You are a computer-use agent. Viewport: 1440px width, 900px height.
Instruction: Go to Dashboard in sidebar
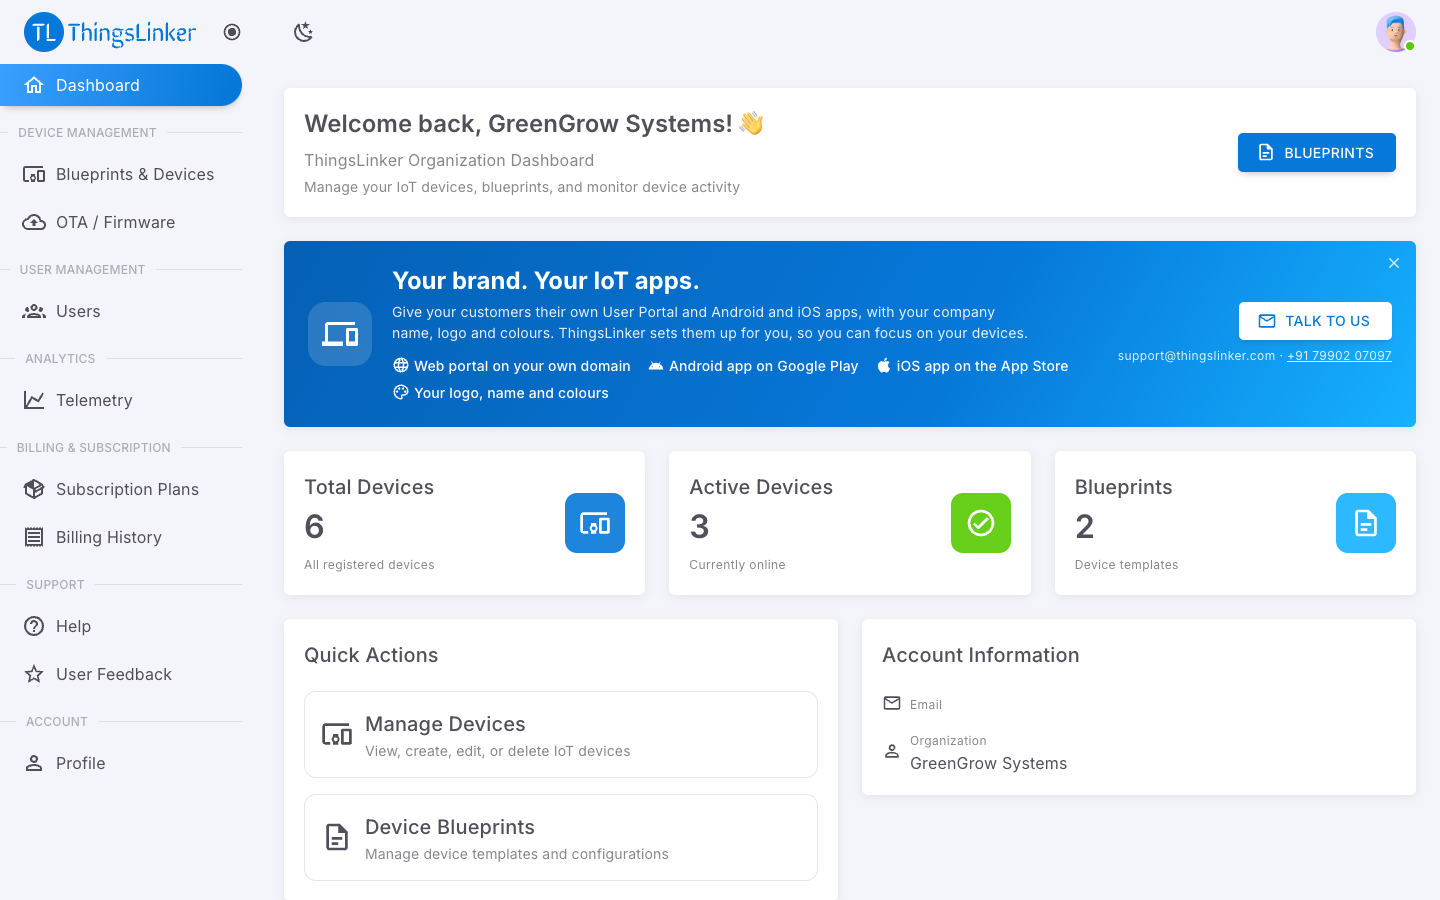pos(121,85)
